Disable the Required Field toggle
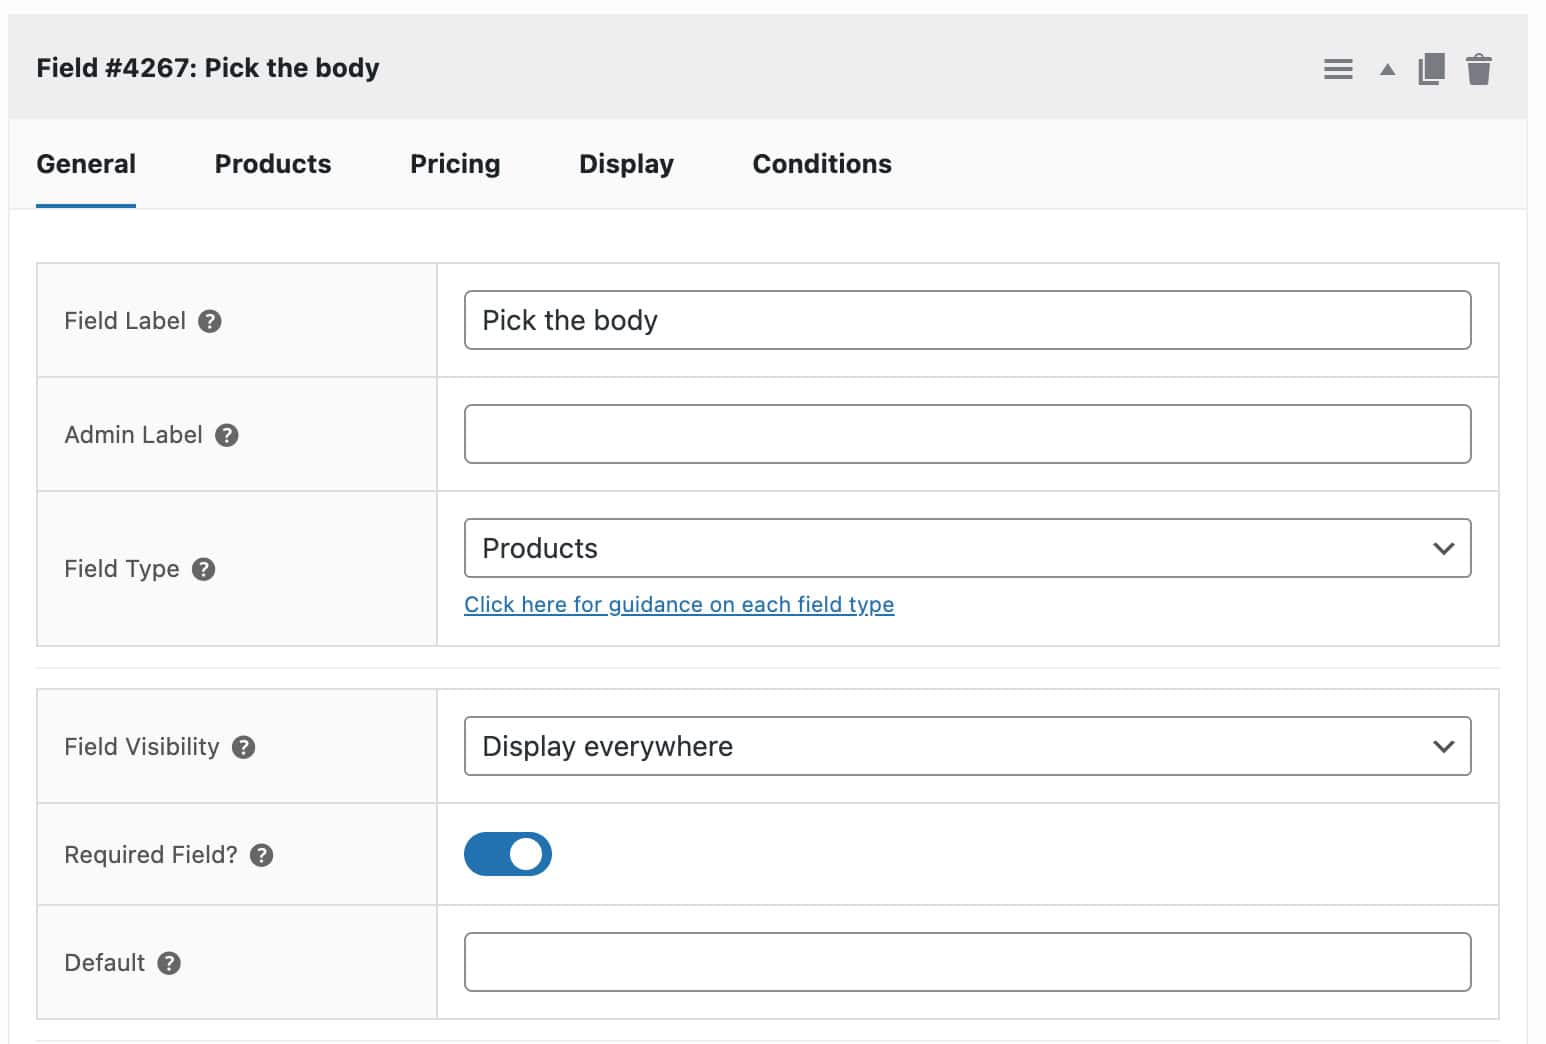 [508, 854]
